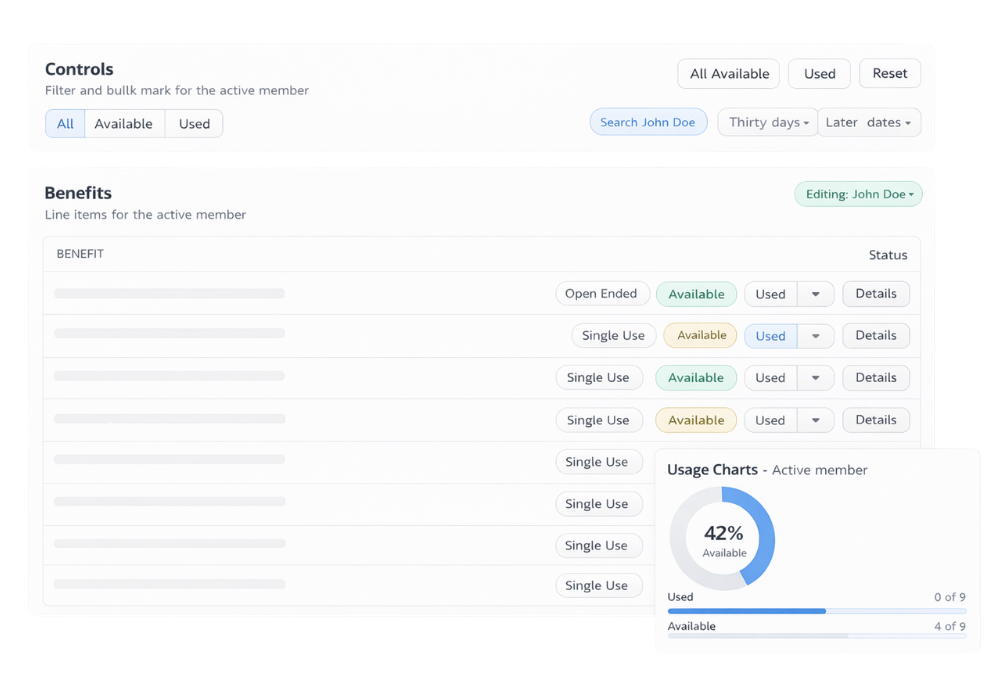Click the Reset button in Controls

[889, 73]
